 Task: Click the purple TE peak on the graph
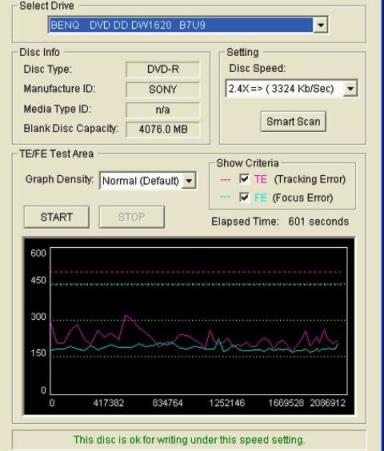(x=126, y=315)
